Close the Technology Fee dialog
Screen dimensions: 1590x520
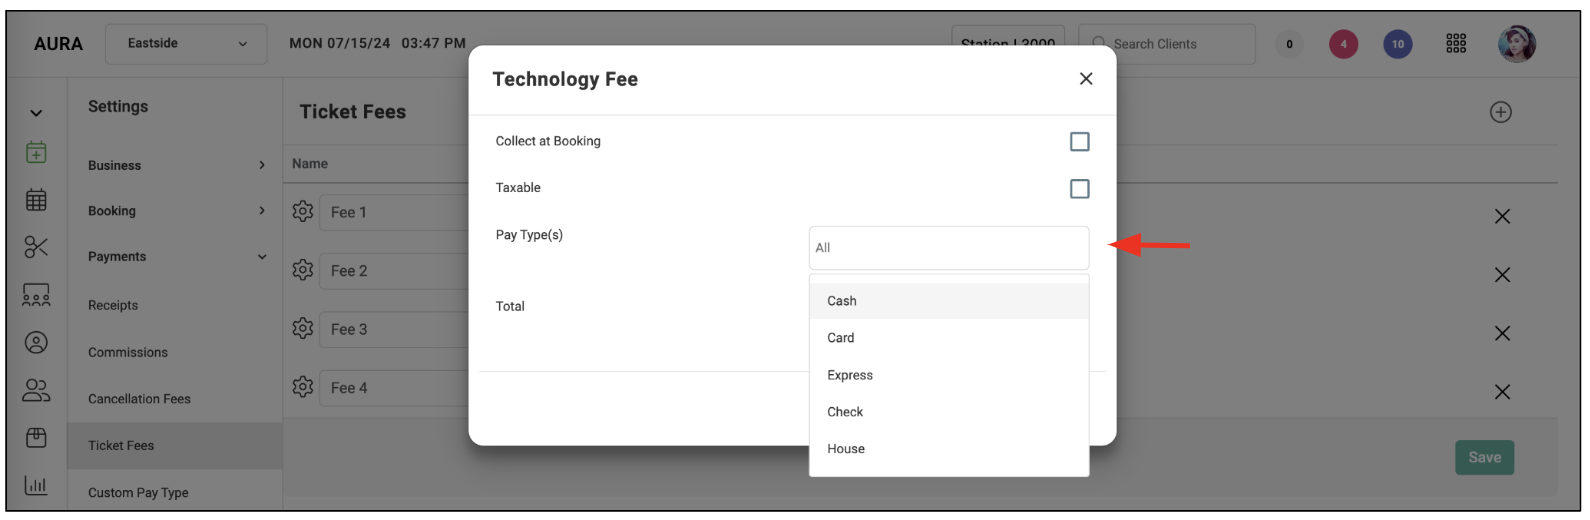1086,79
